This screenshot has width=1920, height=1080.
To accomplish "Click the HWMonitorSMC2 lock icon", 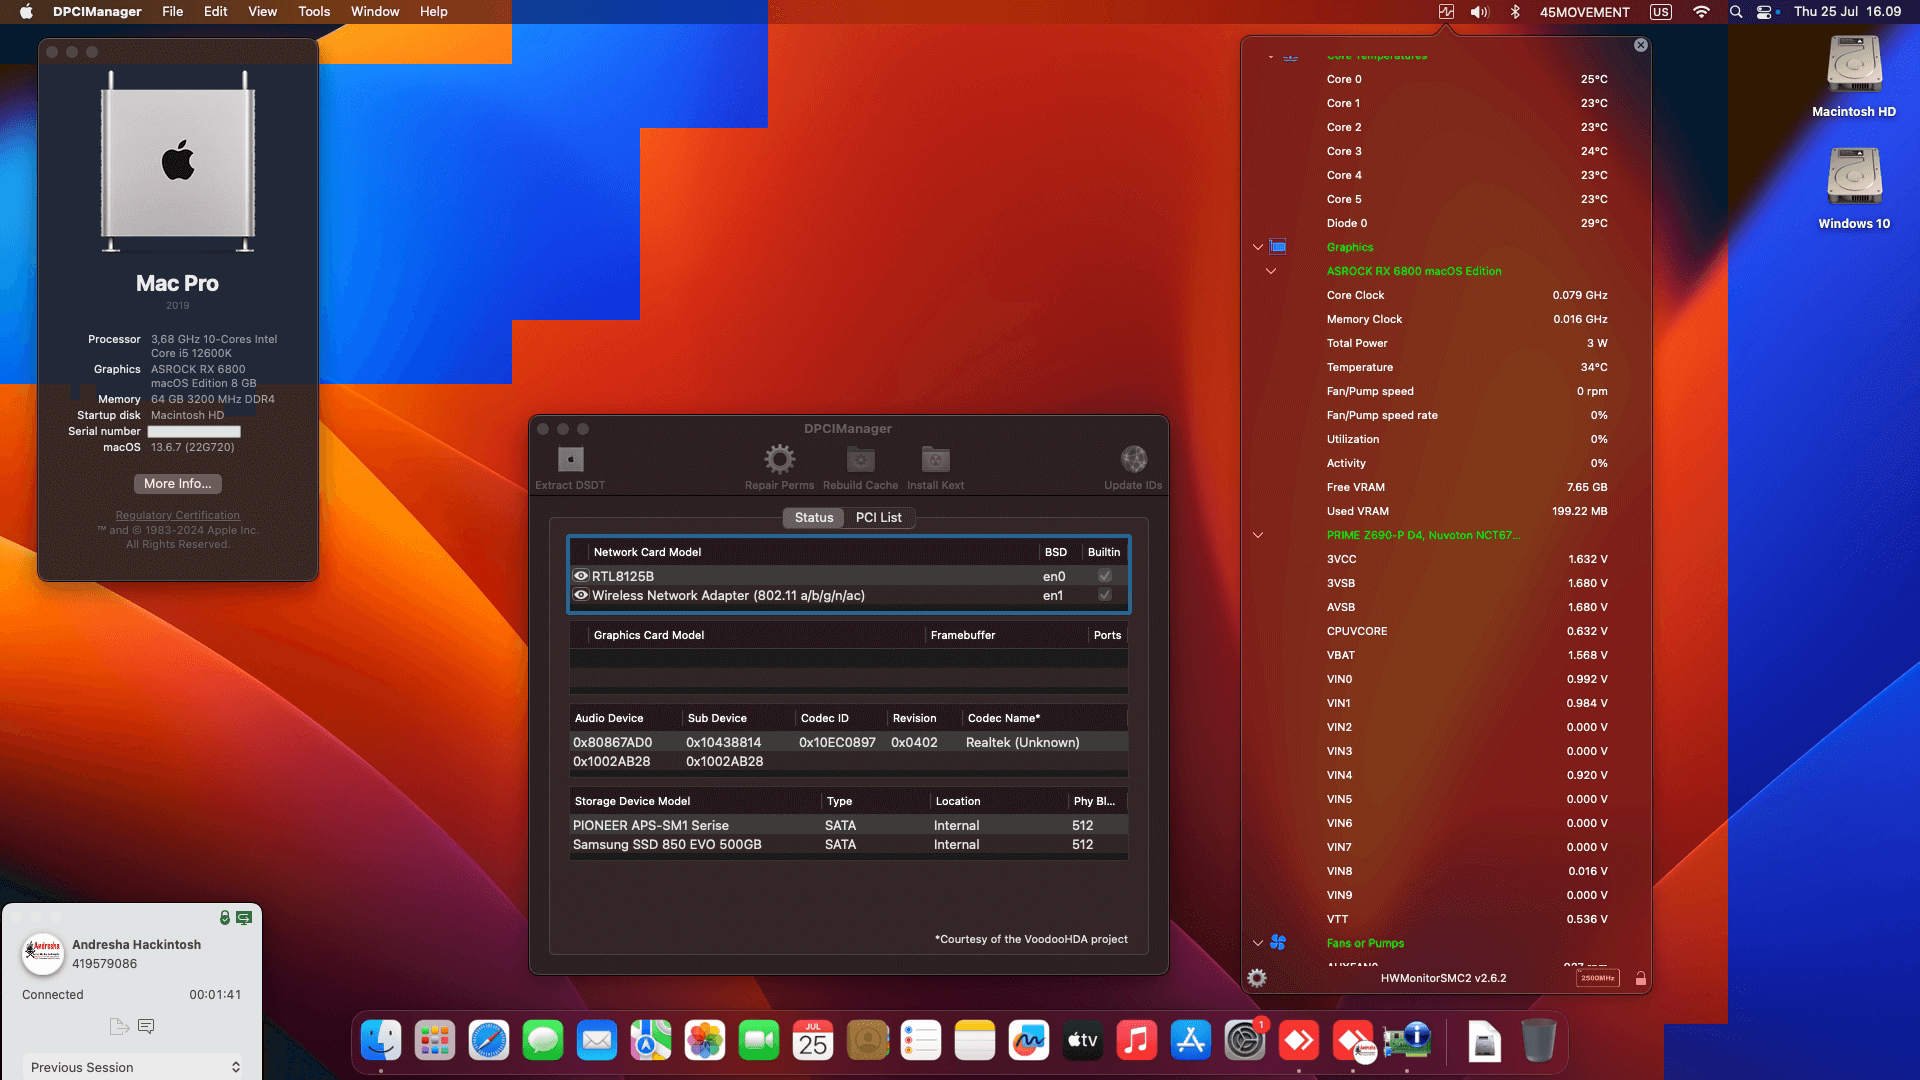I will pyautogui.click(x=1640, y=978).
